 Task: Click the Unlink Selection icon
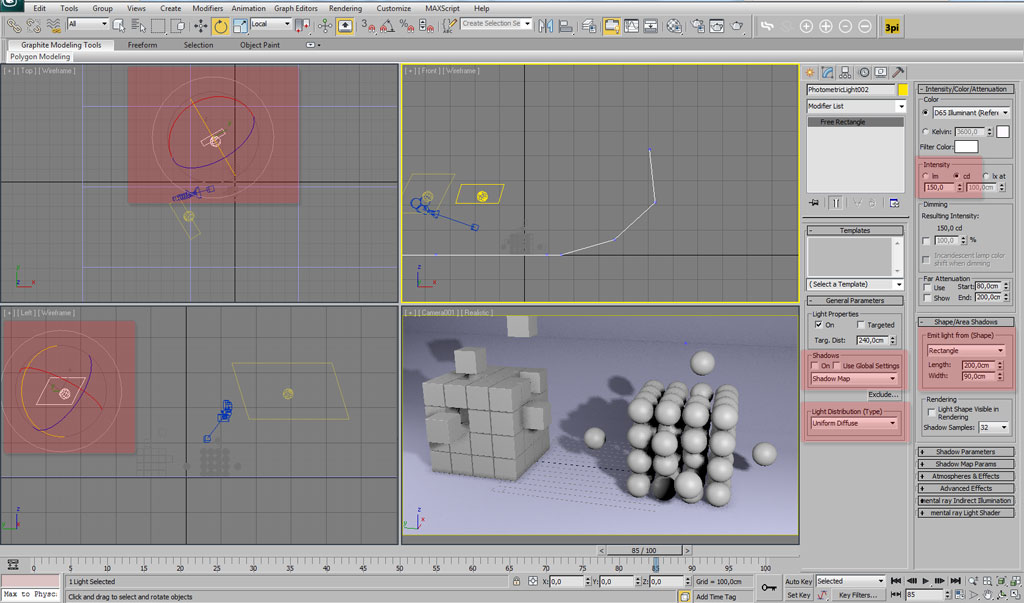(33, 26)
